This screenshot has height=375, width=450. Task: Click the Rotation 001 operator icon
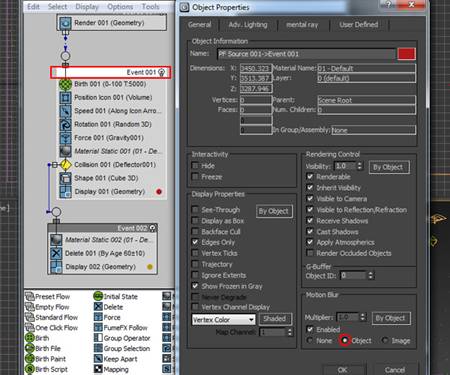65,125
